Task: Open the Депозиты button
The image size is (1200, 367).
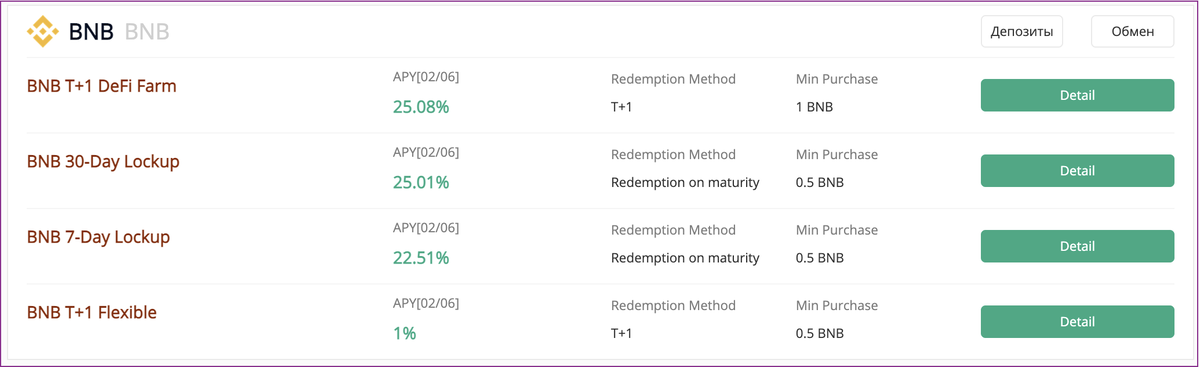Action: 1021,32
